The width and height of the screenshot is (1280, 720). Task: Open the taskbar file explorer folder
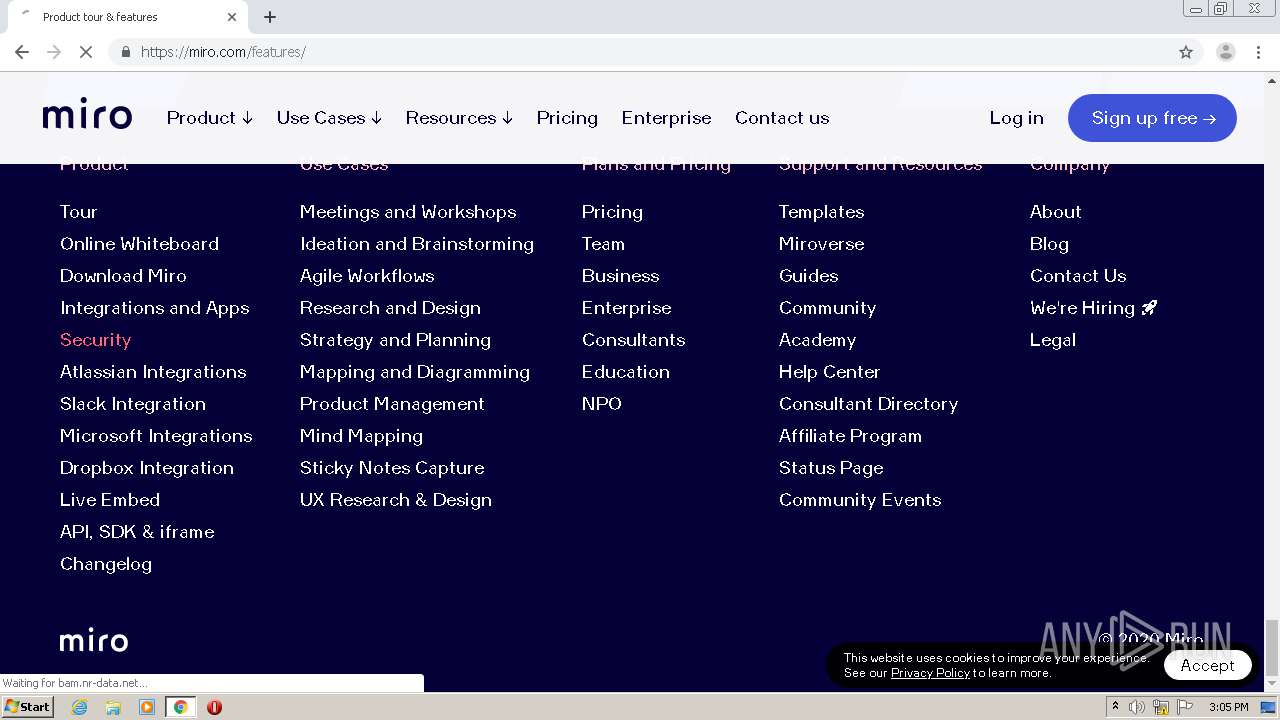point(113,707)
